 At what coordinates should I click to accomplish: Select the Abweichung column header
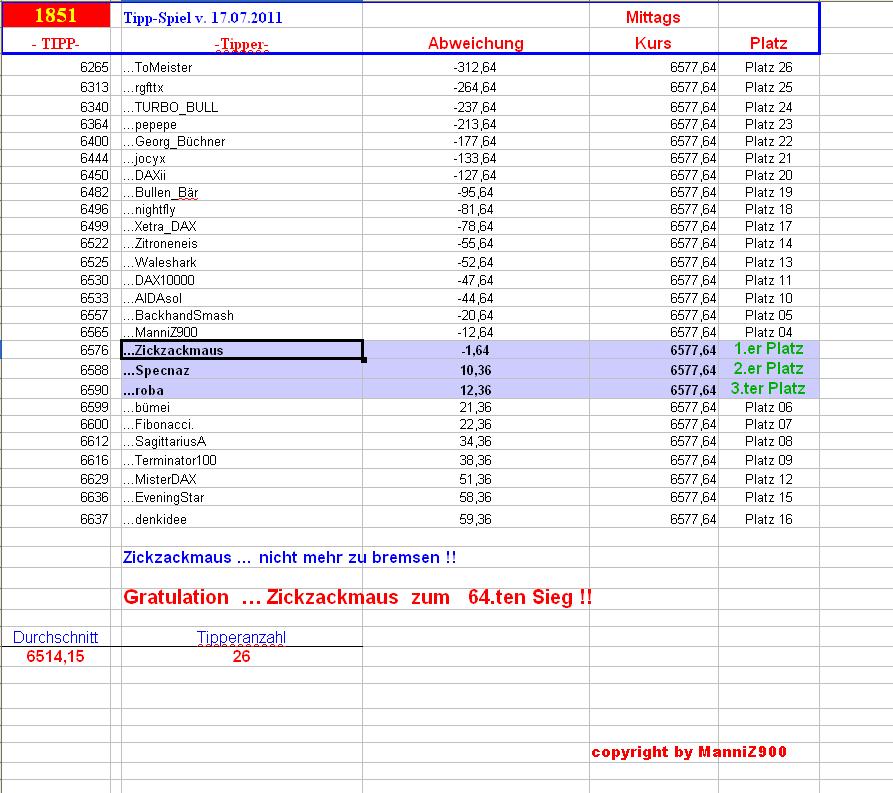coord(476,43)
